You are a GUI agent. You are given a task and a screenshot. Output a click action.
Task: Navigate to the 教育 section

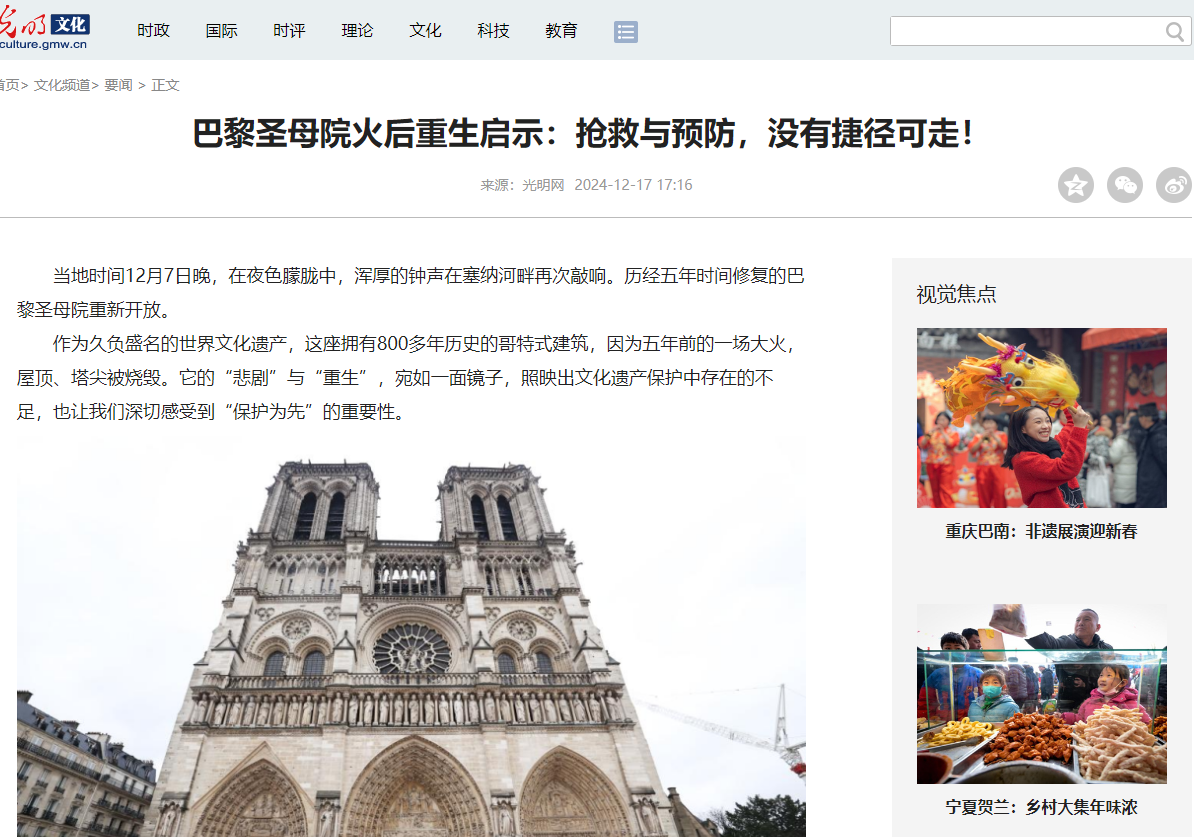(x=562, y=31)
